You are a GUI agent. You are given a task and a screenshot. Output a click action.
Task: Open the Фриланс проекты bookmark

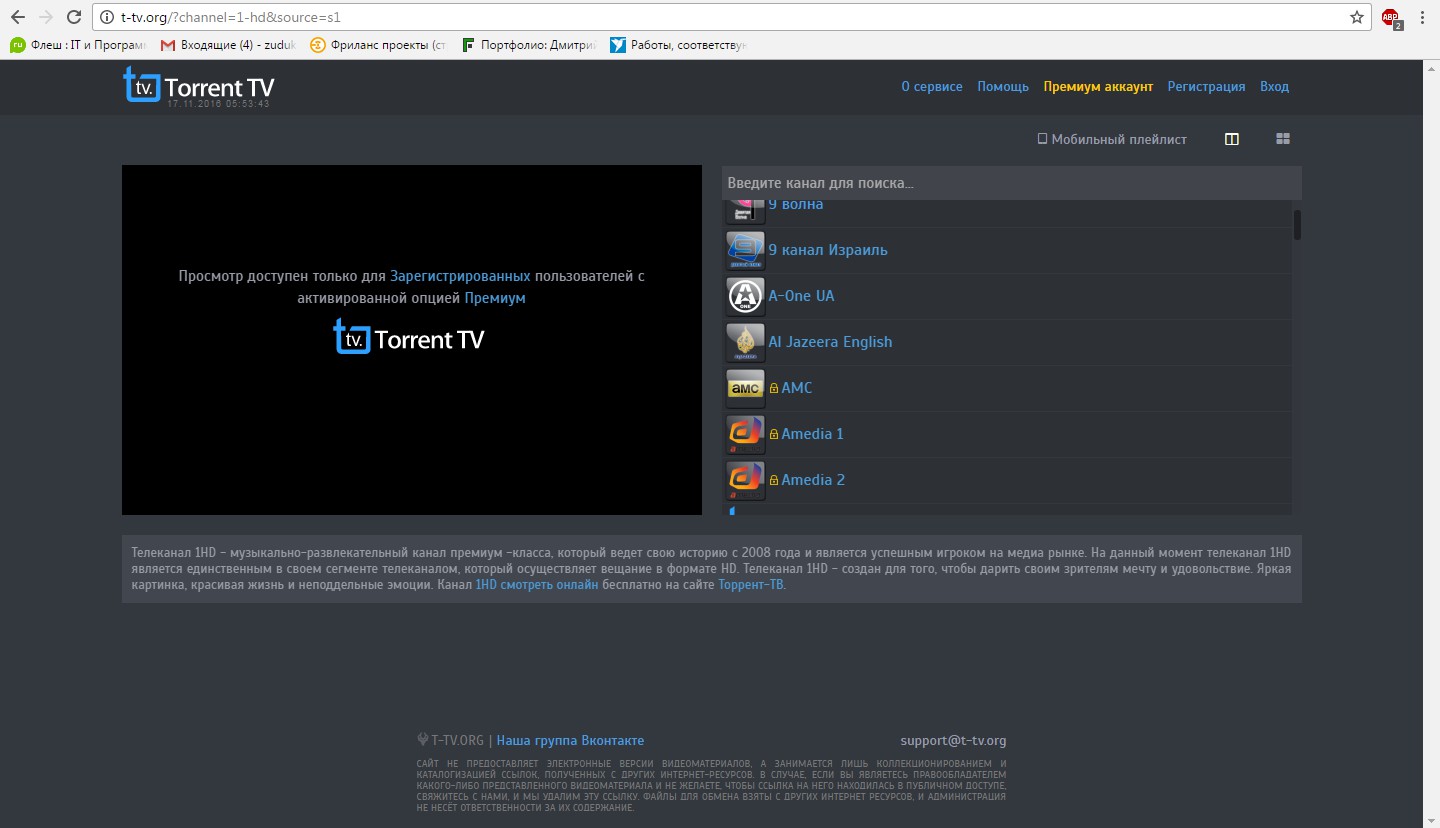click(378, 45)
